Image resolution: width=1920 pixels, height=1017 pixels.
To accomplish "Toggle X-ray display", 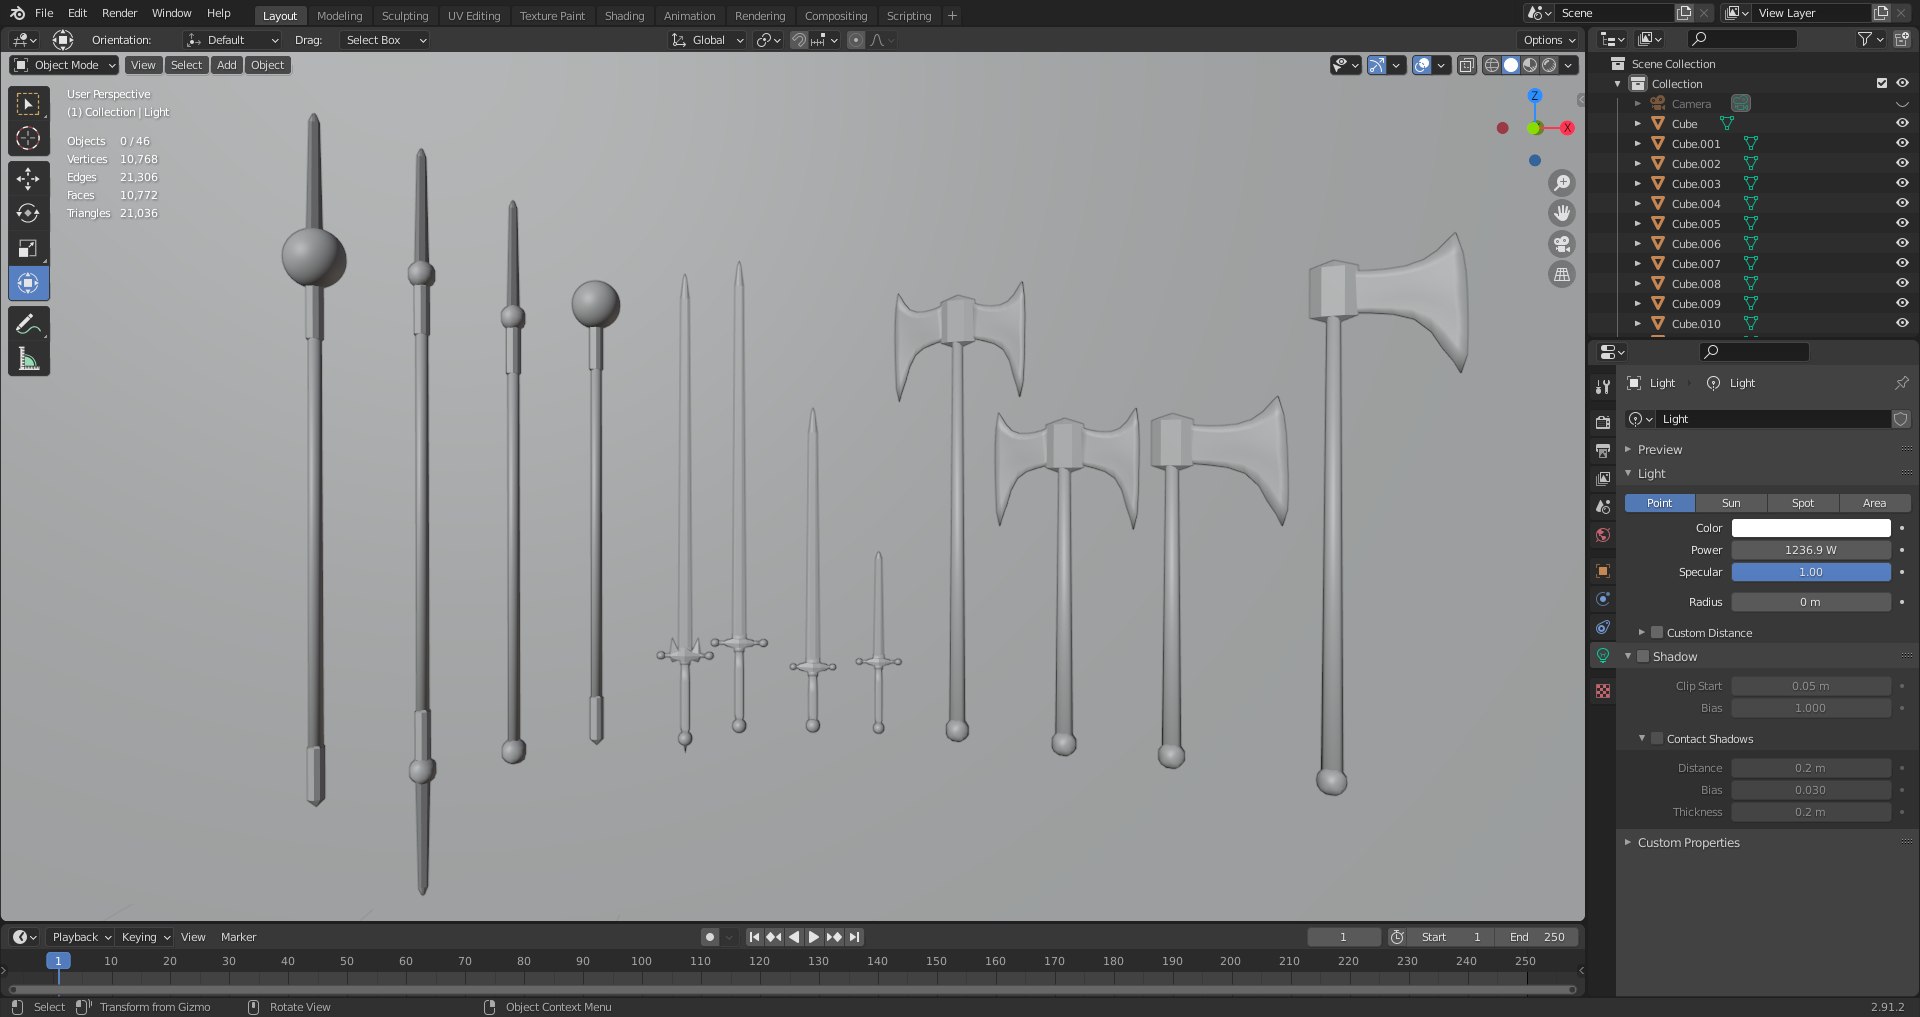I will coord(1467,65).
